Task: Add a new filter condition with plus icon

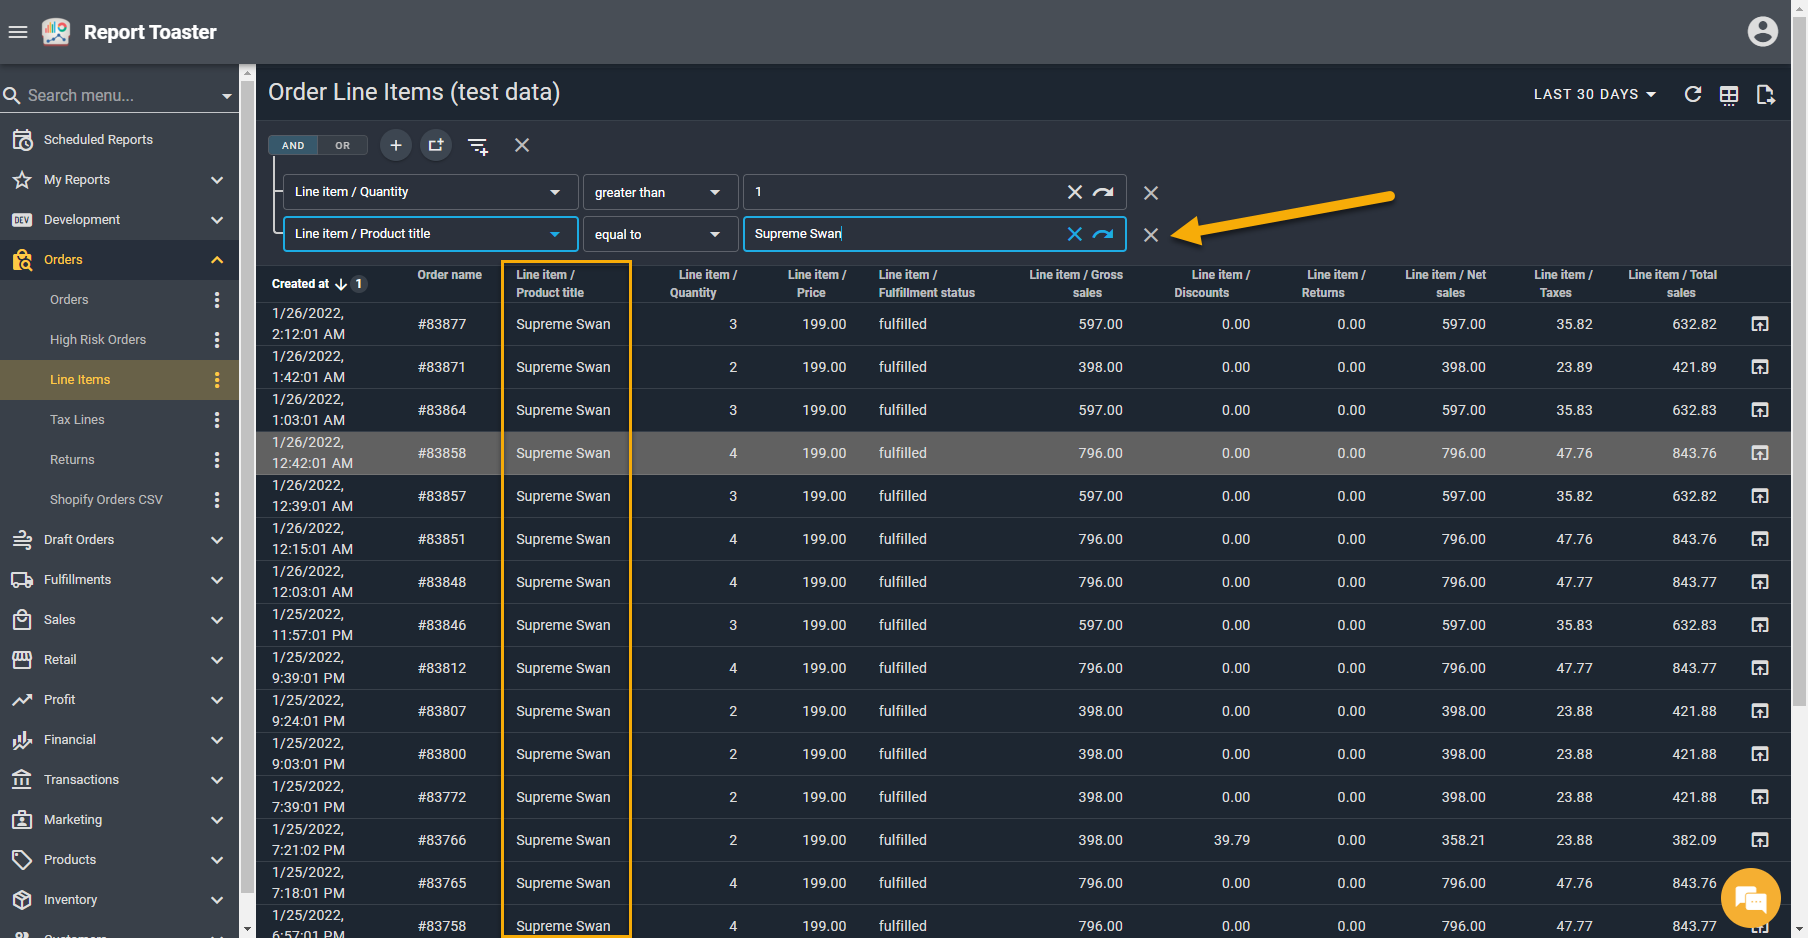Action: click(396, 145)
